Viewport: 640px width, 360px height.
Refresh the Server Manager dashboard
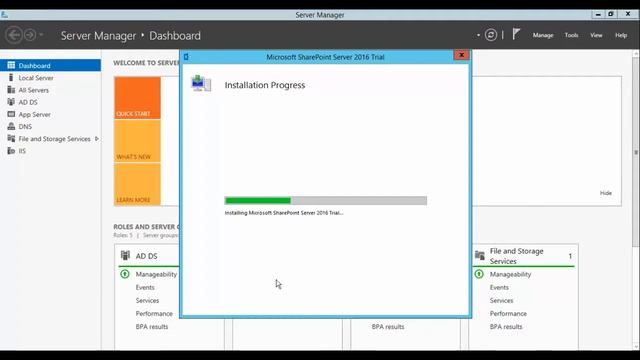(x=491, y=35)
